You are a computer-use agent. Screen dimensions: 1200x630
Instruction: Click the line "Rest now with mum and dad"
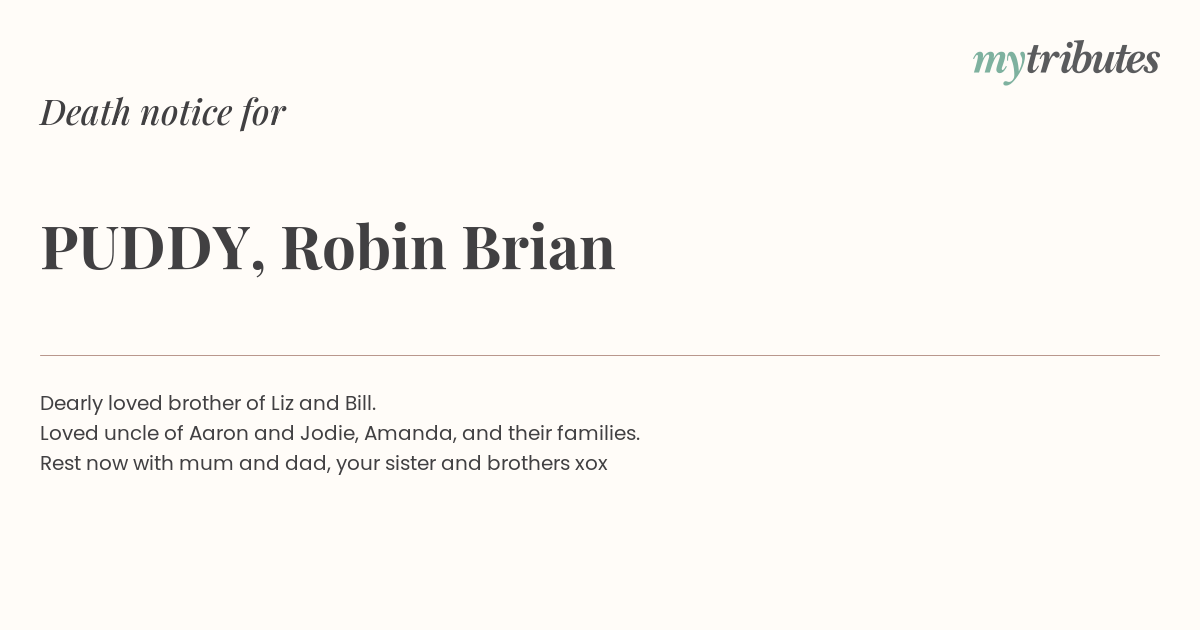tap(324, 463)
